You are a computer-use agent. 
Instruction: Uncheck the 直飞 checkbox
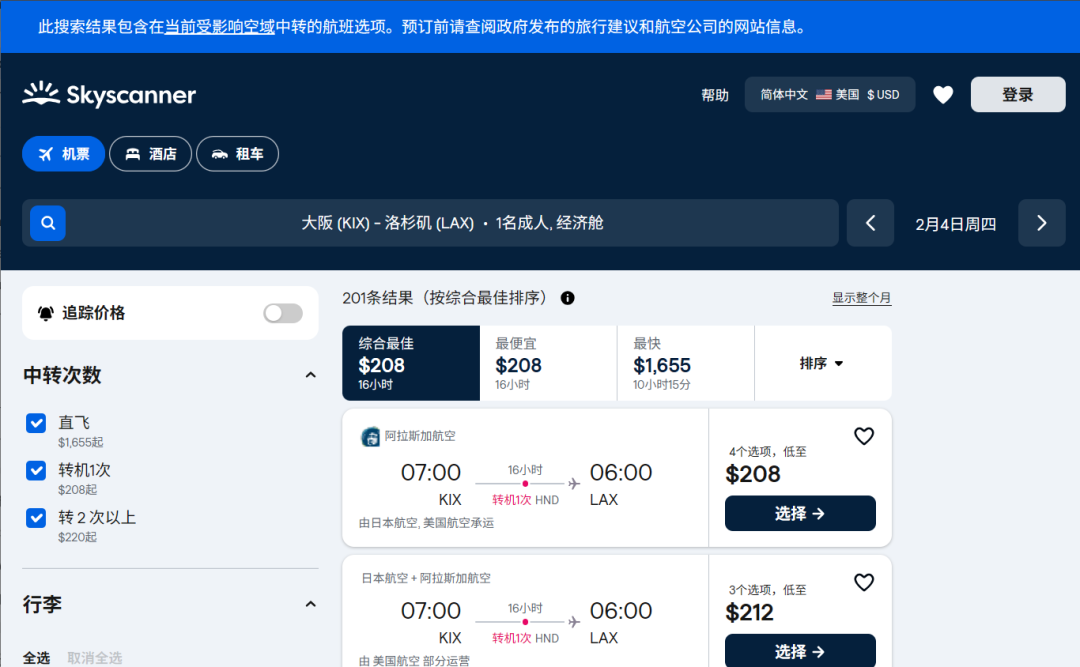pyautogui.click(x=36, y=423)
